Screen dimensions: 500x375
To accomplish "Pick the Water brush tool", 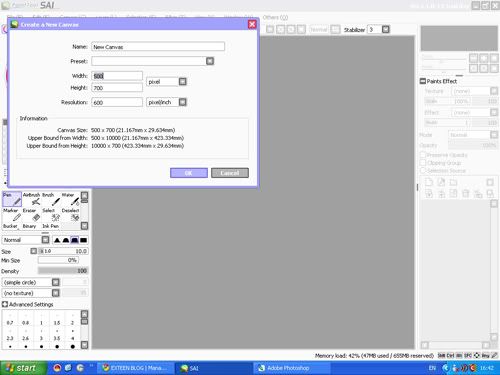I will pyautogui.click(x=70, y=199).
